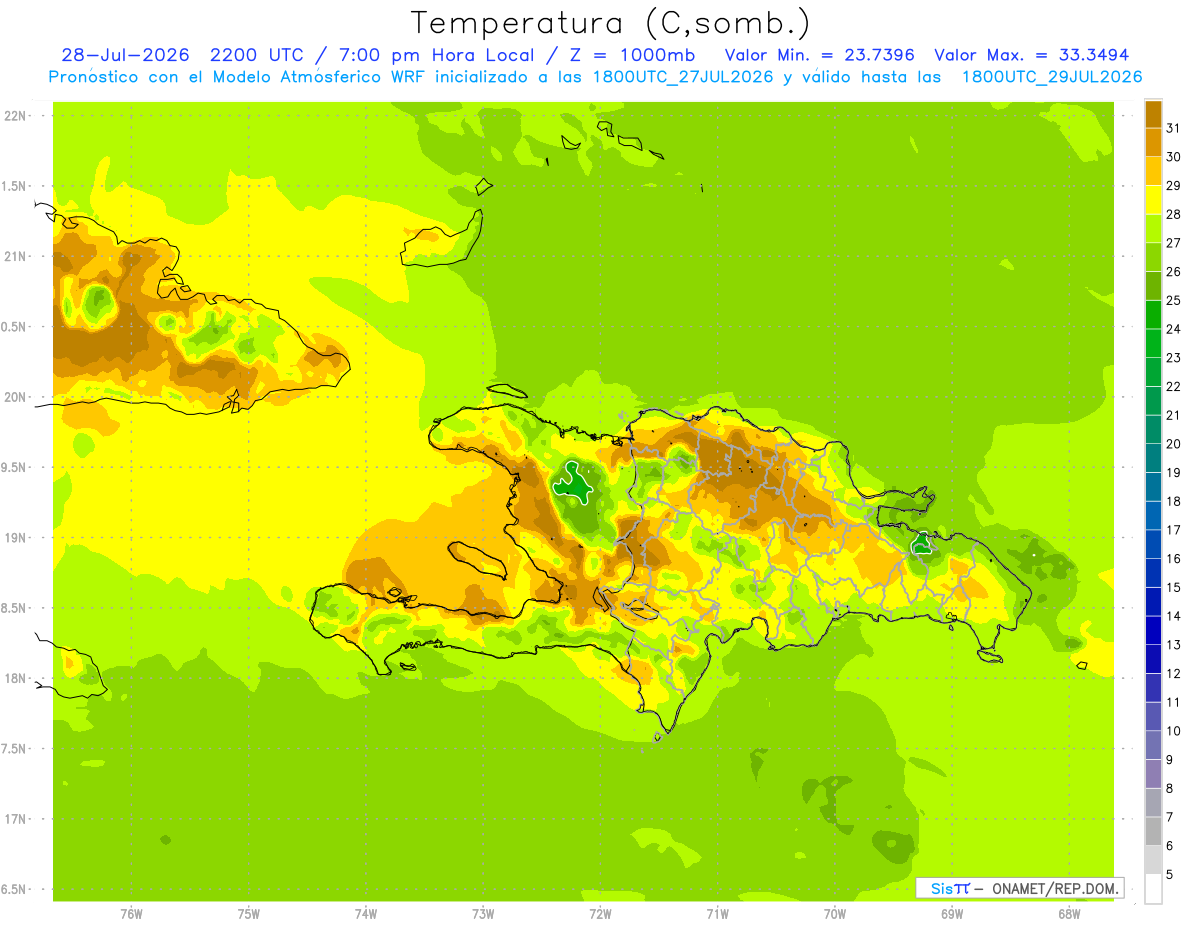Click the legend swatch between 24 and 25
This screenshot has height=927, width=1200.
pos(1153,315)
